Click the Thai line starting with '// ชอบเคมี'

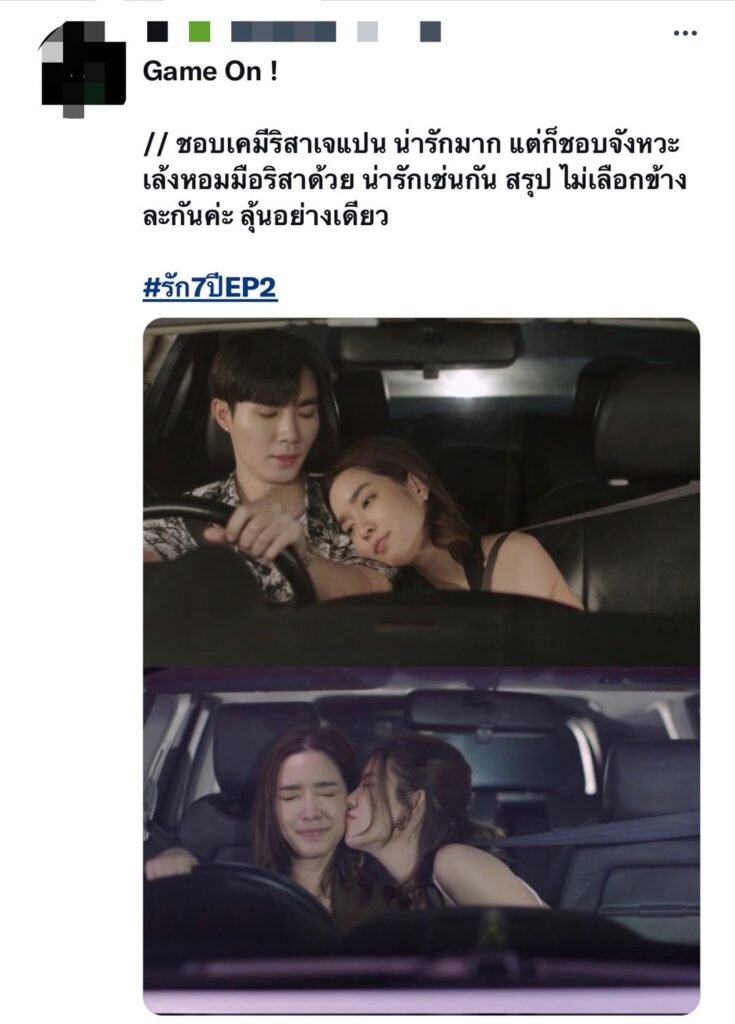tap(412, 144)
